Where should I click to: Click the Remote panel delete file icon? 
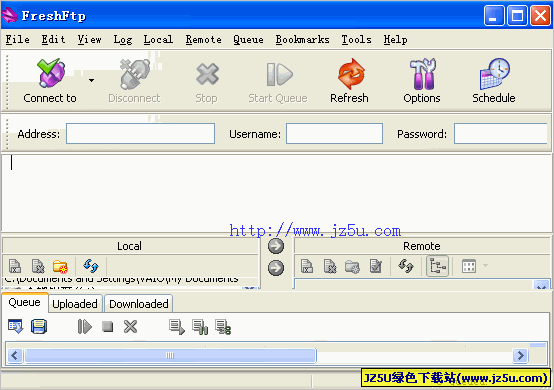click(330, 266)
